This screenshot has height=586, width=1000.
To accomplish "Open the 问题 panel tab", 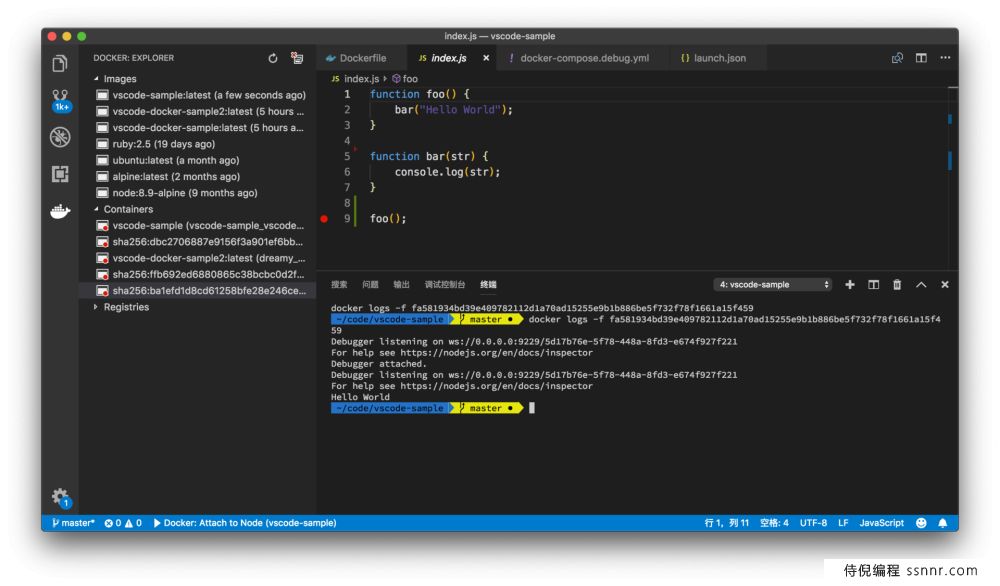I will [x=370, y=285].
